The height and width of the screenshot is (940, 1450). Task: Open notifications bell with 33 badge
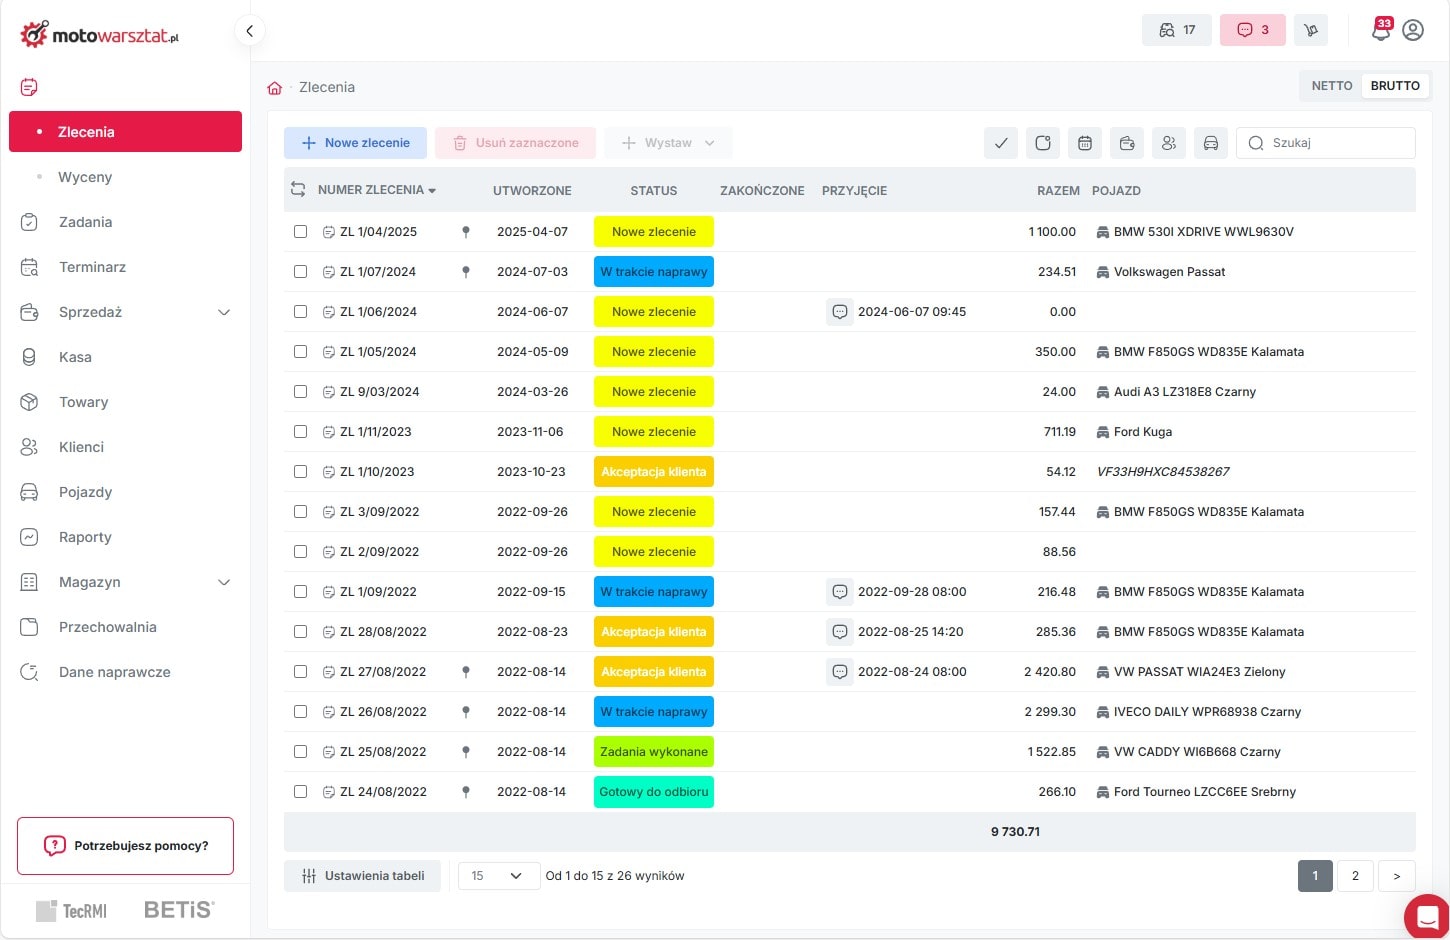pyautogui.click(x=1381, y=30)
